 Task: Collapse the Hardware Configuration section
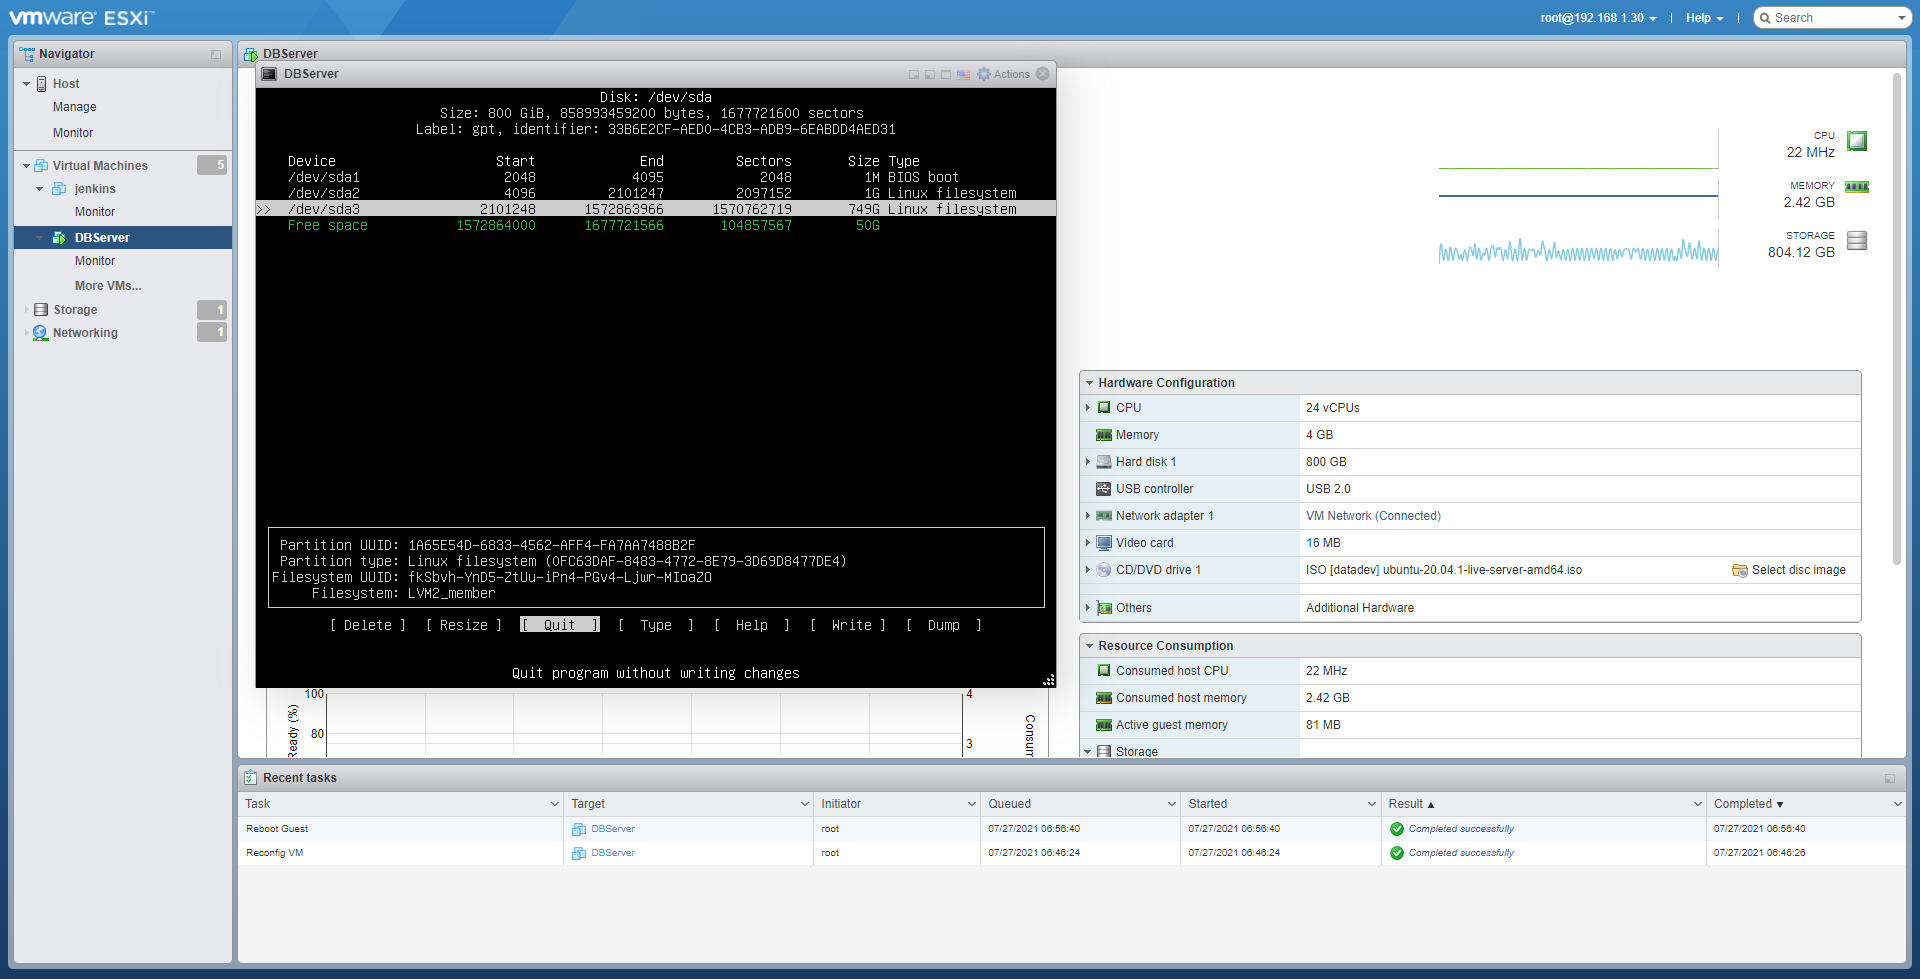click(1089, 383)
